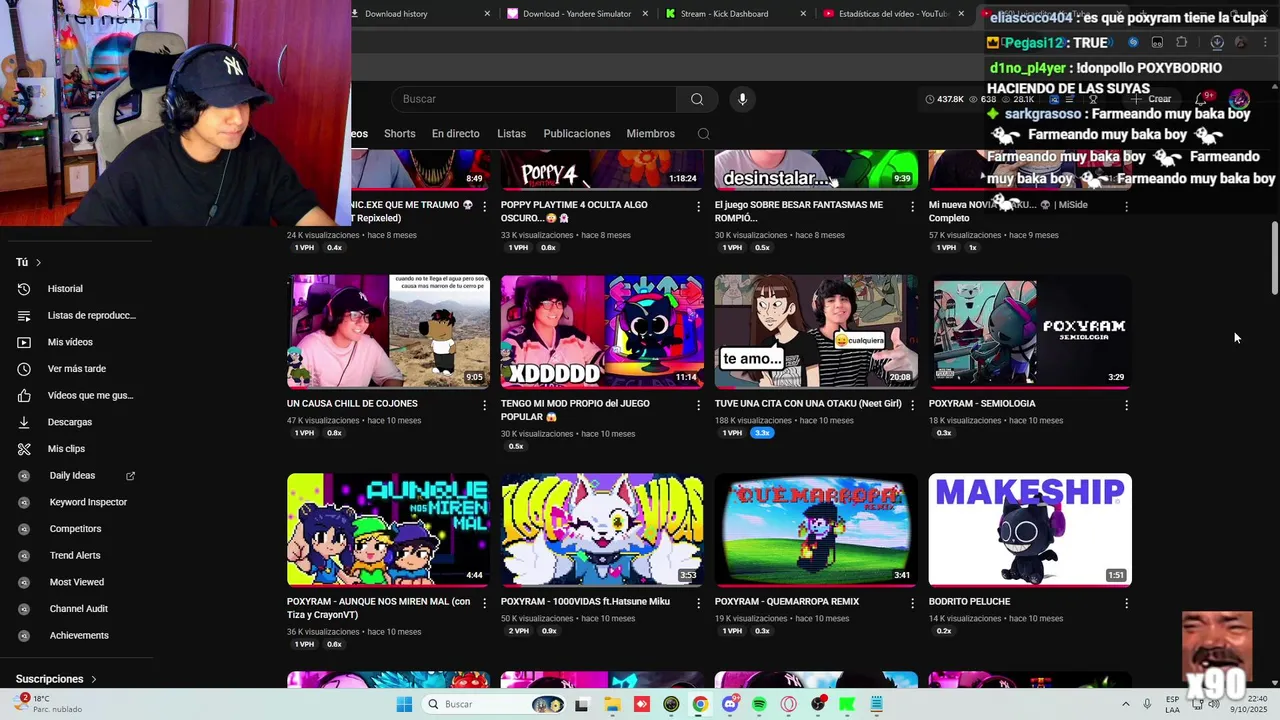
Task: Click the thumbs-up liked videos icon
Action: (x=24, y=396)
